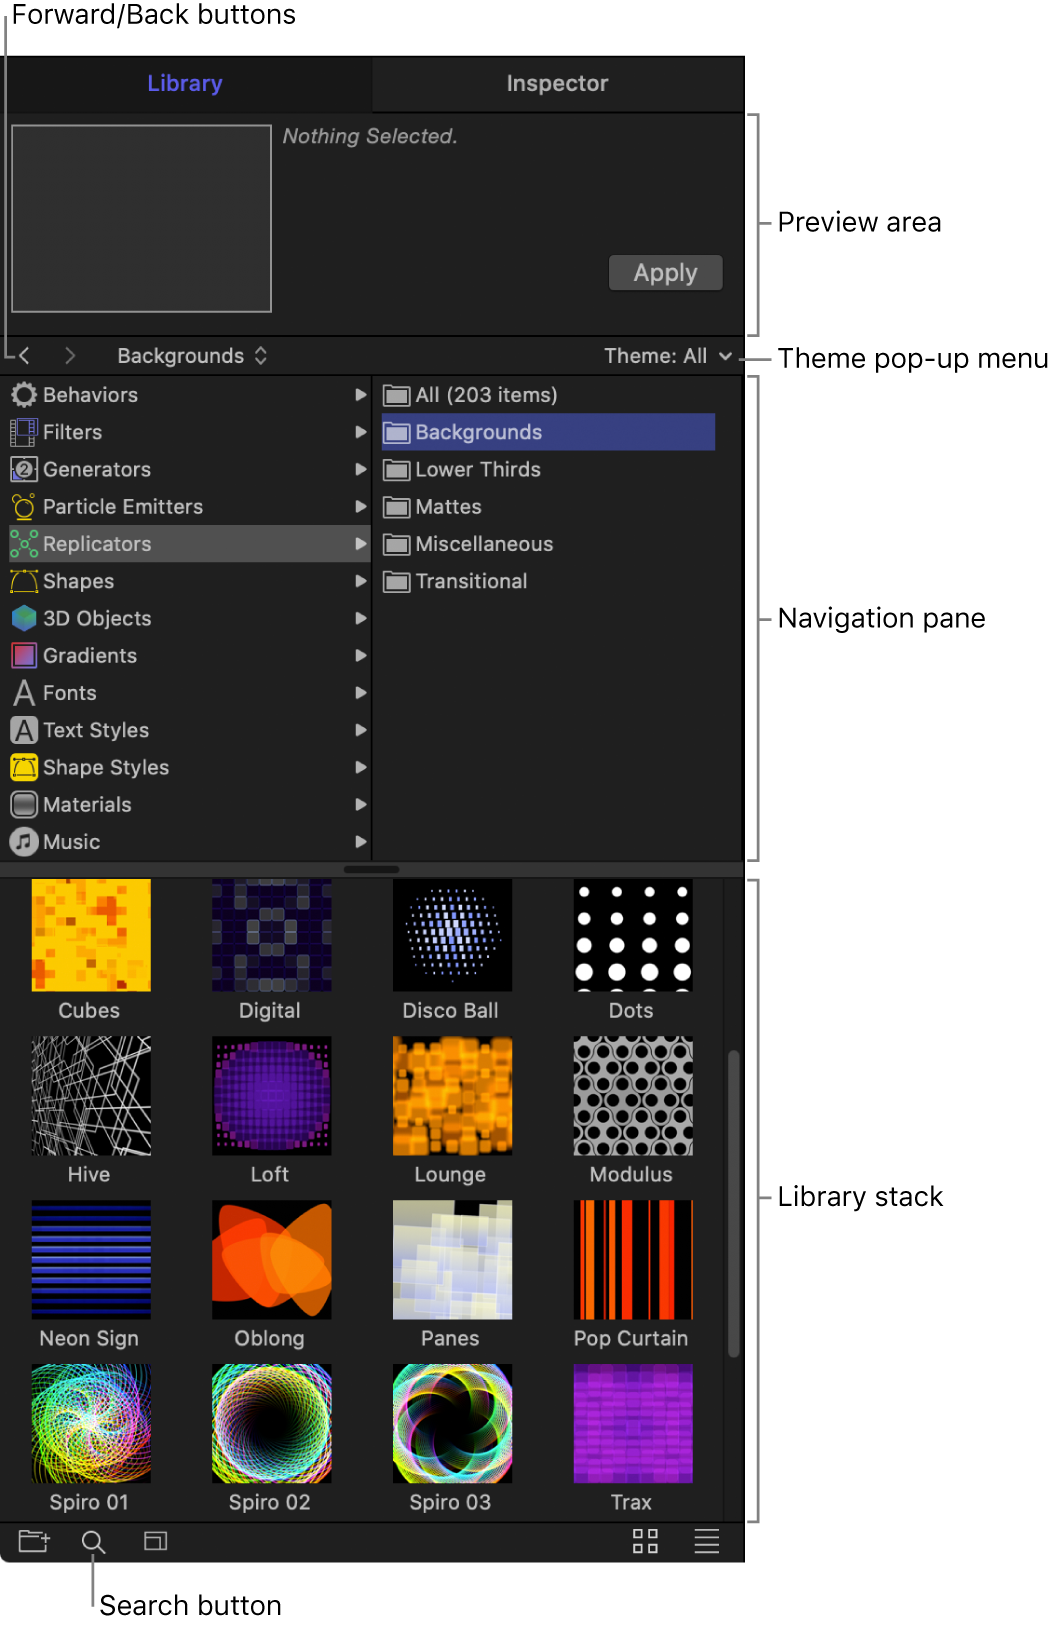
Task: Switch to the Inspector tab
Action: 557,83
